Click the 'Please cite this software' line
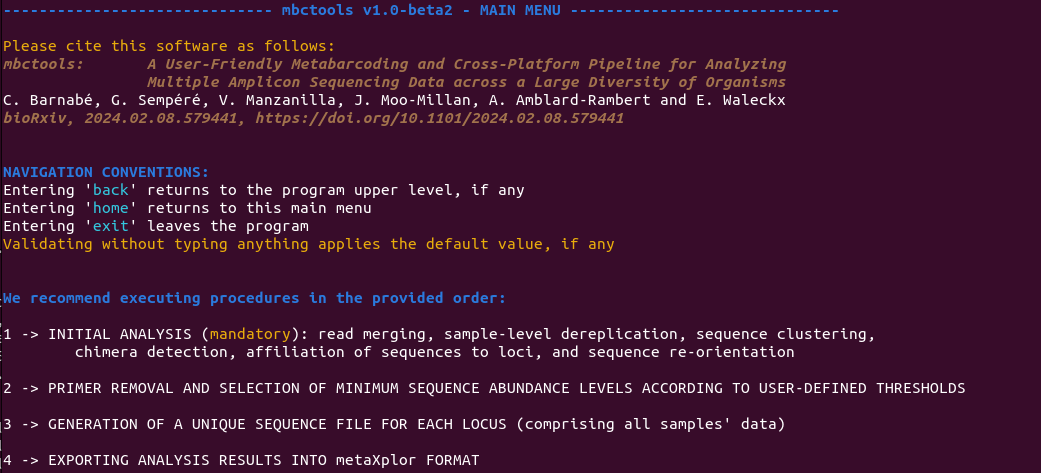Image resolution: width=1041 pixels, height=473 pixels. [169, 47]
